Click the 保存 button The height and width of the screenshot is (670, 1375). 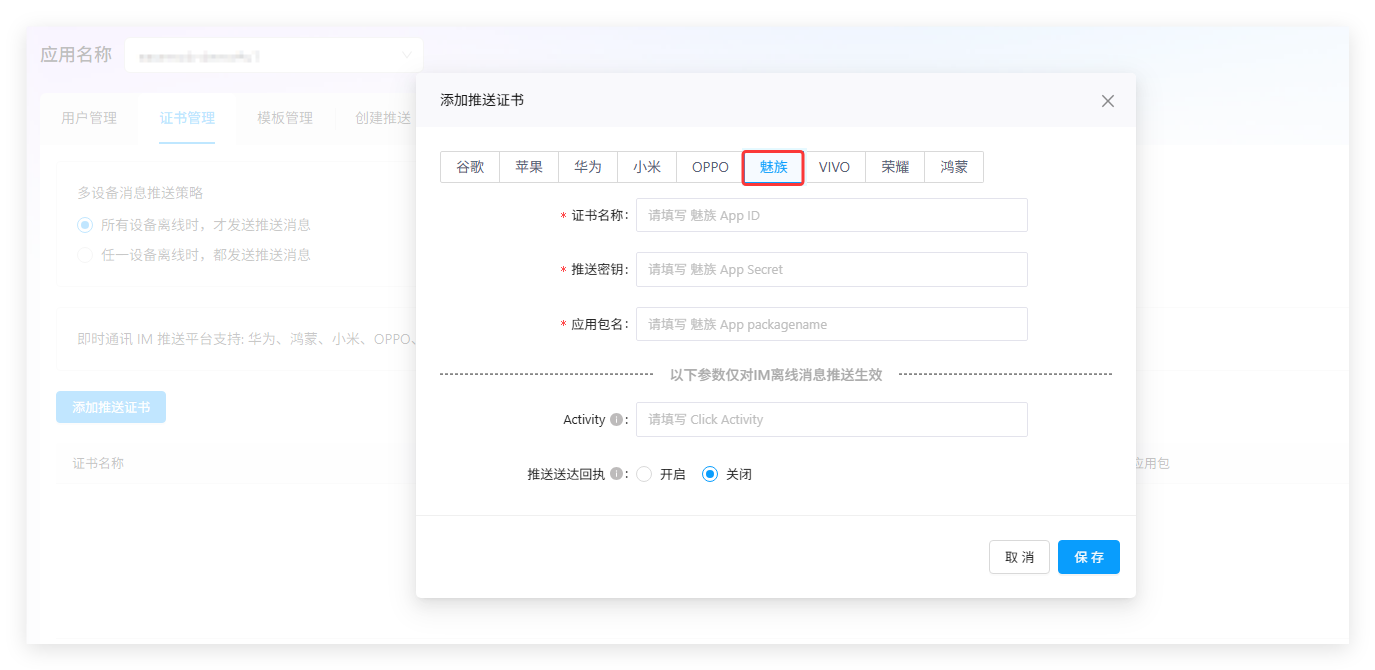[1088, 557]
